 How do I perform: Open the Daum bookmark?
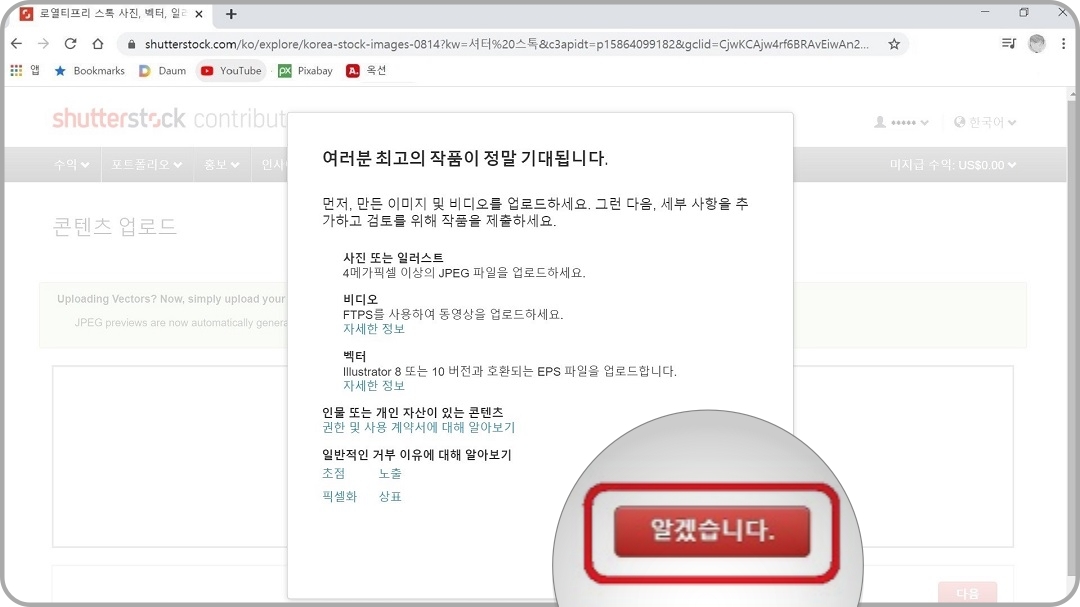[162, 70]
